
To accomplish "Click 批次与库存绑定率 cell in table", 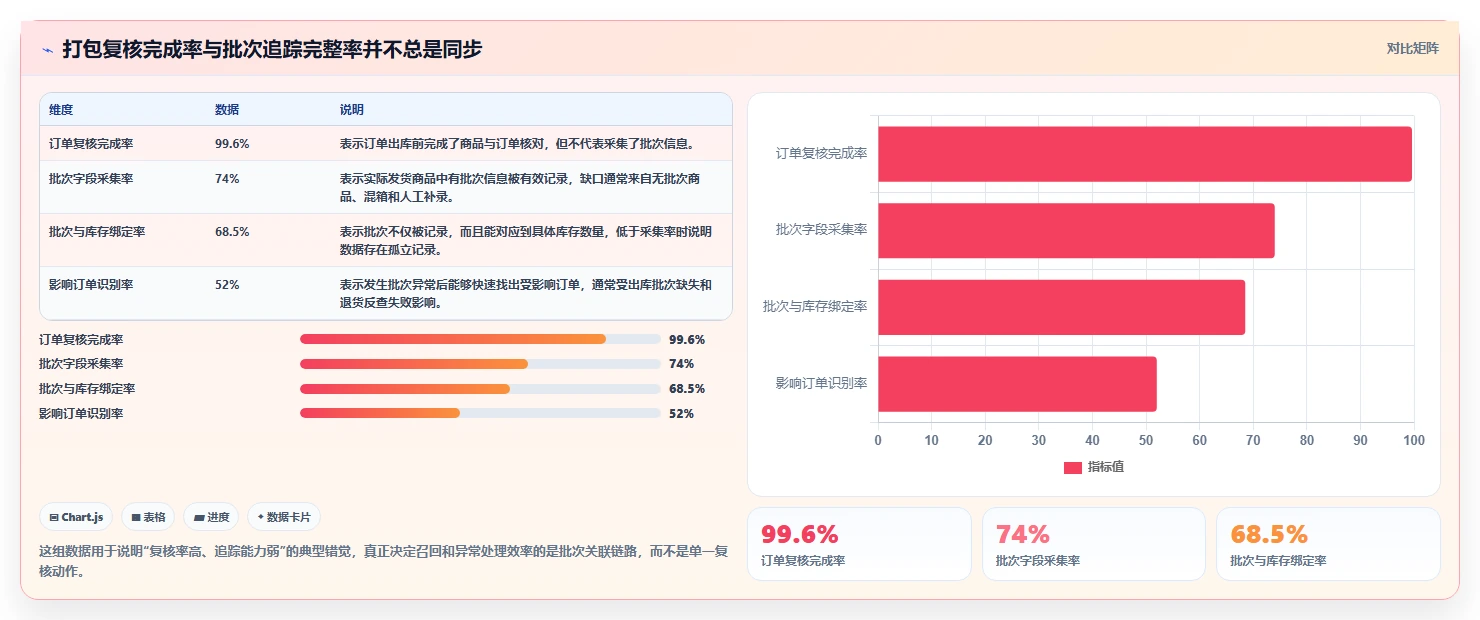I will click(97, 232).
